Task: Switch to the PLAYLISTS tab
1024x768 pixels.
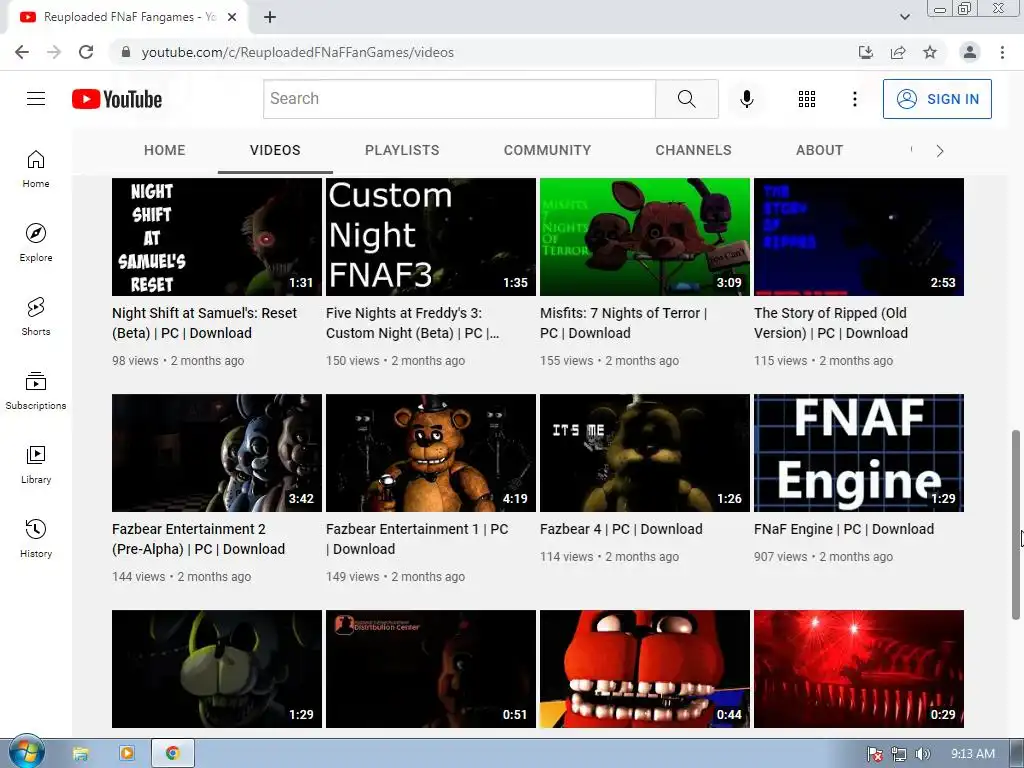Action: (x=402, y=150)
